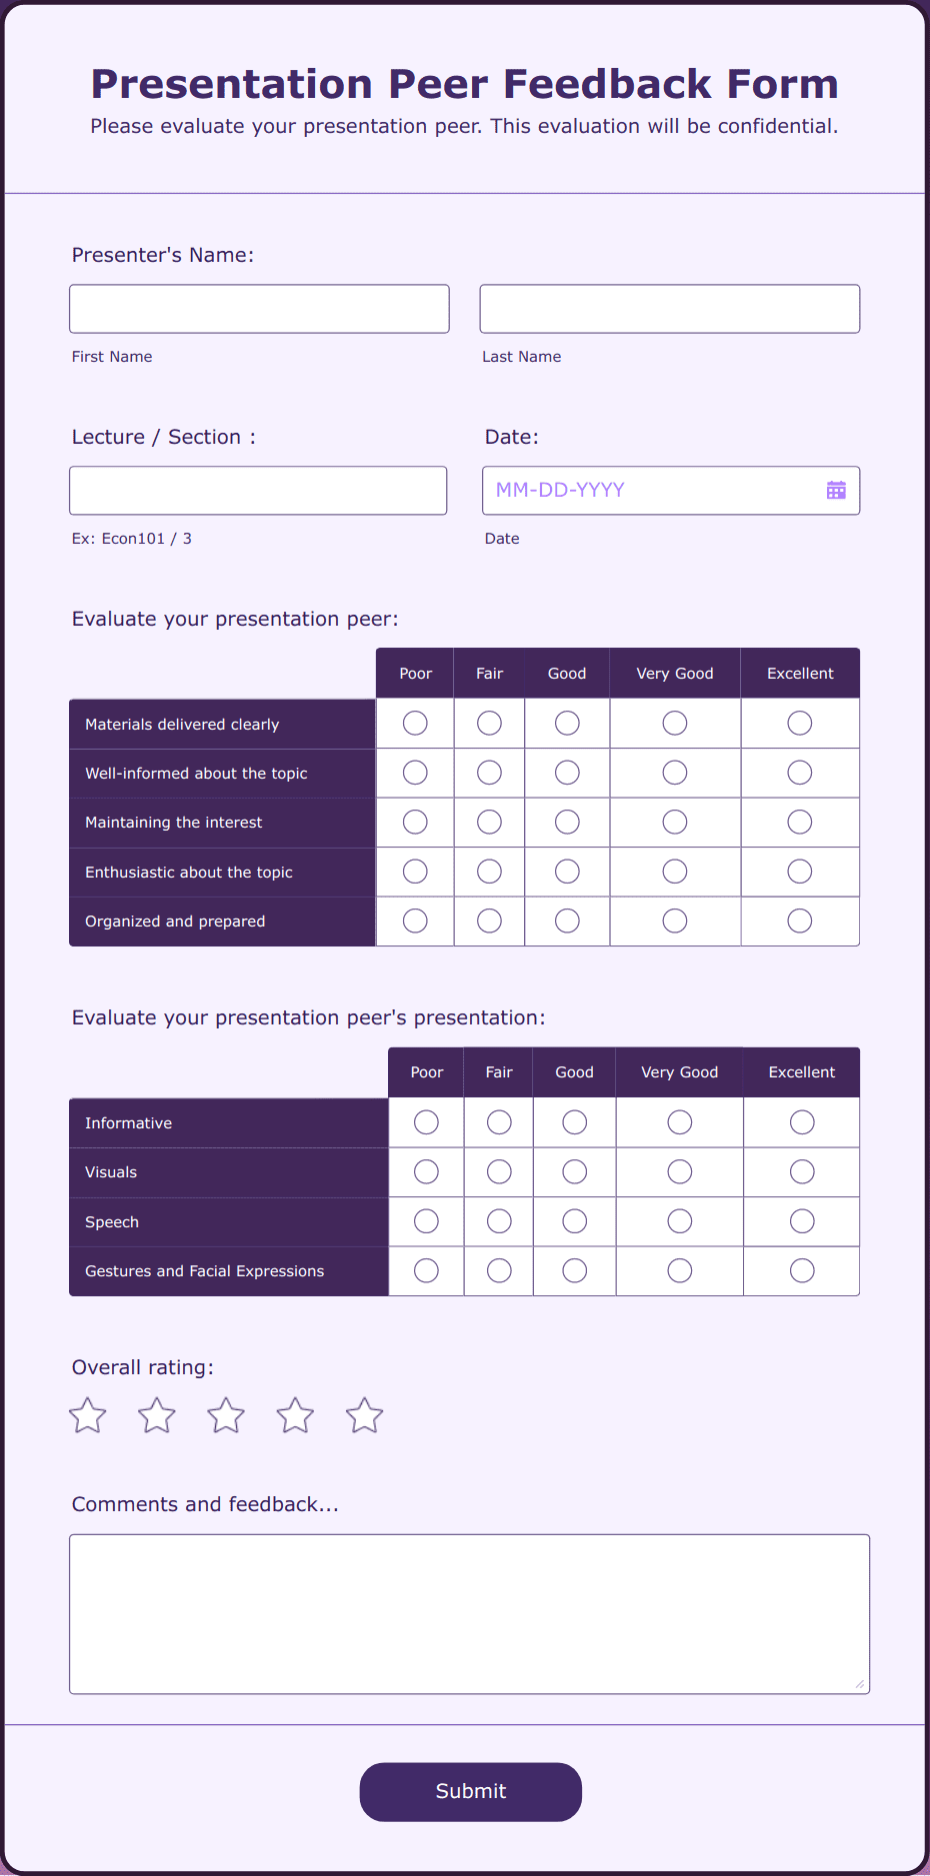Choose Poor for Well-informed about the topic
The image size is (930, 1876).
pyautogui.click(x=414, y=772)
